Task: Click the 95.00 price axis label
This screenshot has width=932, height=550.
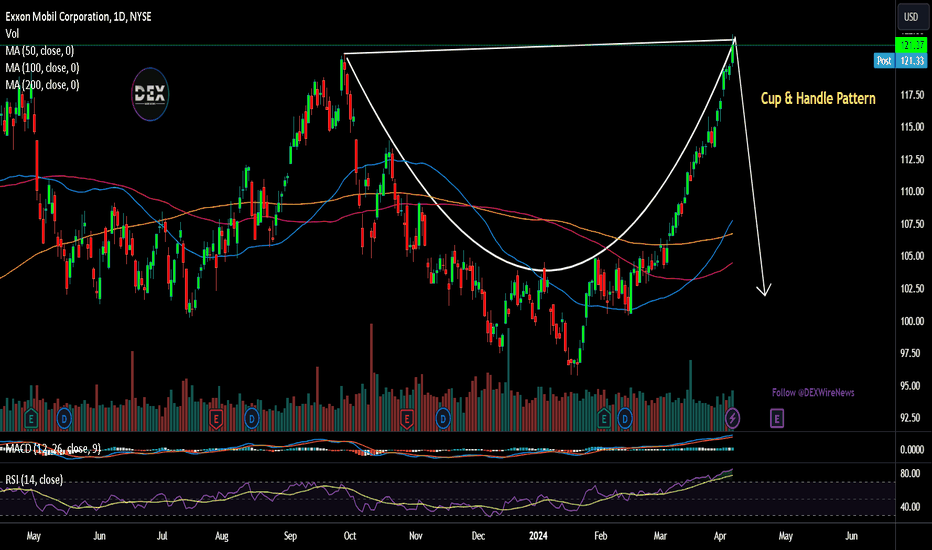Action: 912,386
